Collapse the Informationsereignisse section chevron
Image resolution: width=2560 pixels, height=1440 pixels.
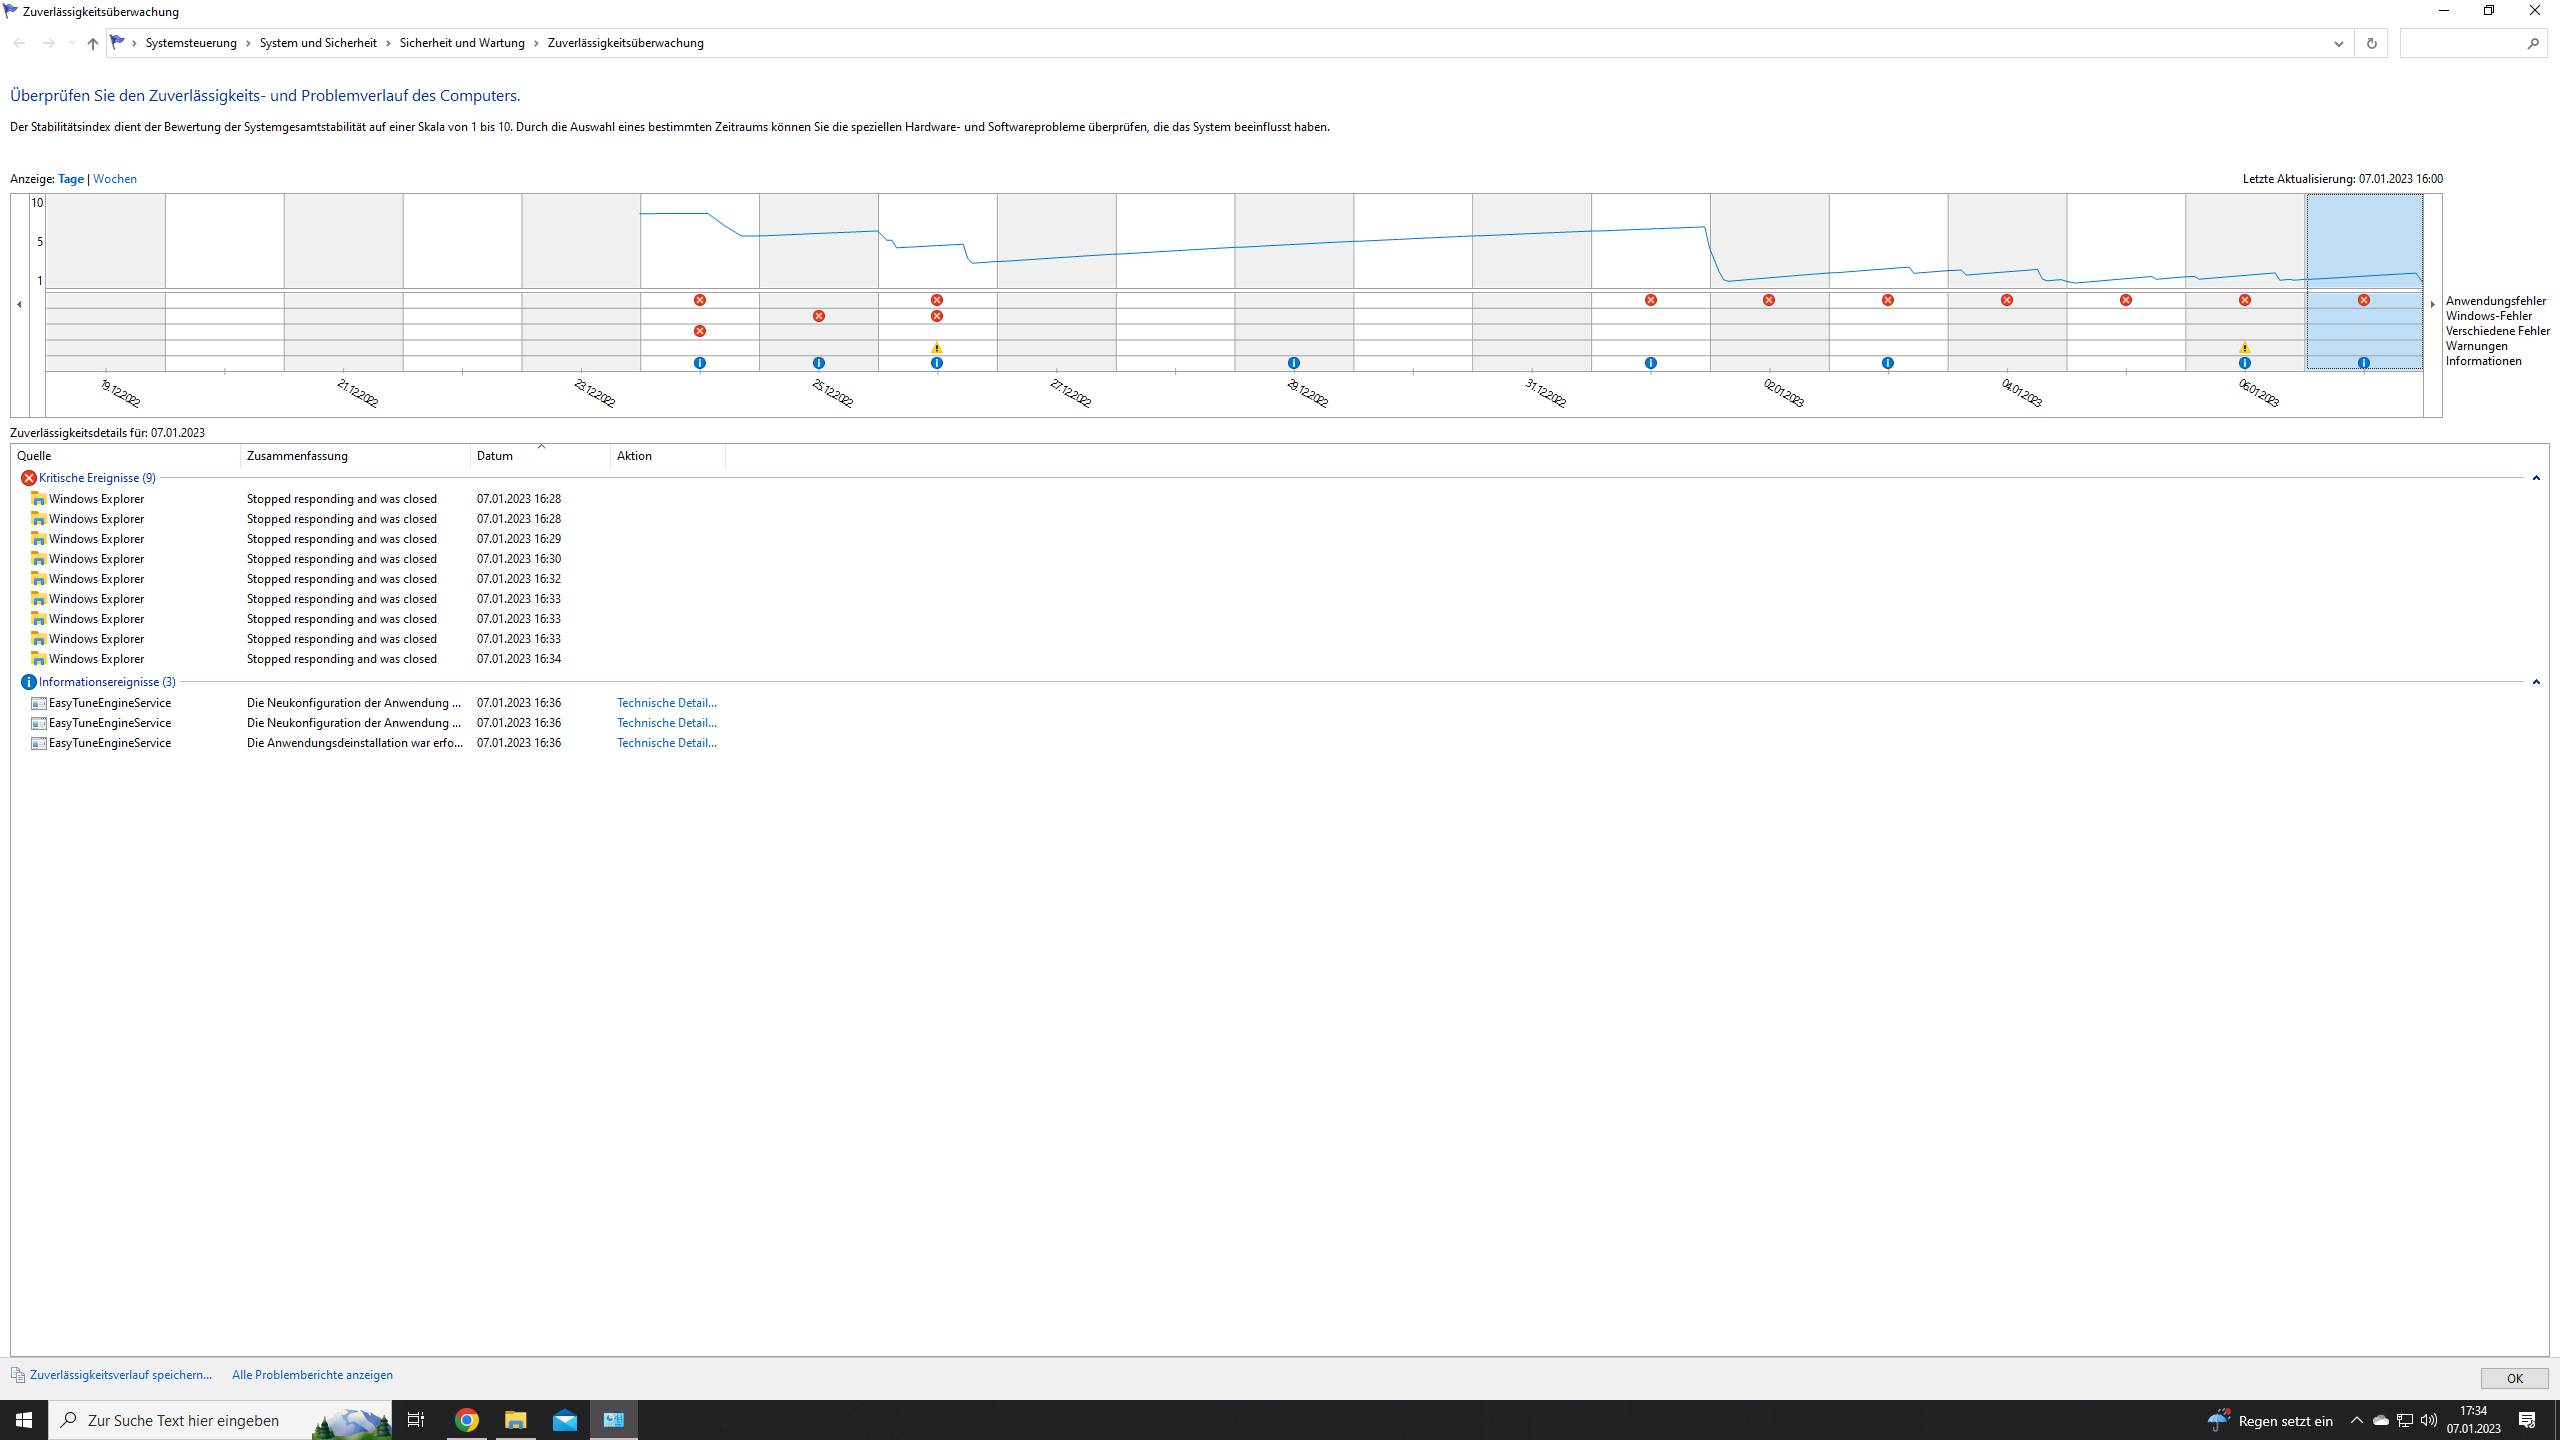tap(2536, 682)
